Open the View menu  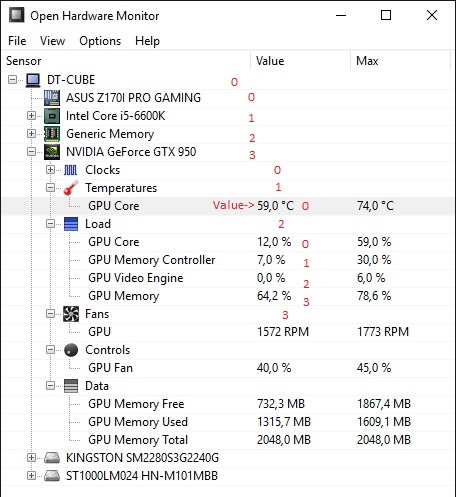[x=52, y=41]
